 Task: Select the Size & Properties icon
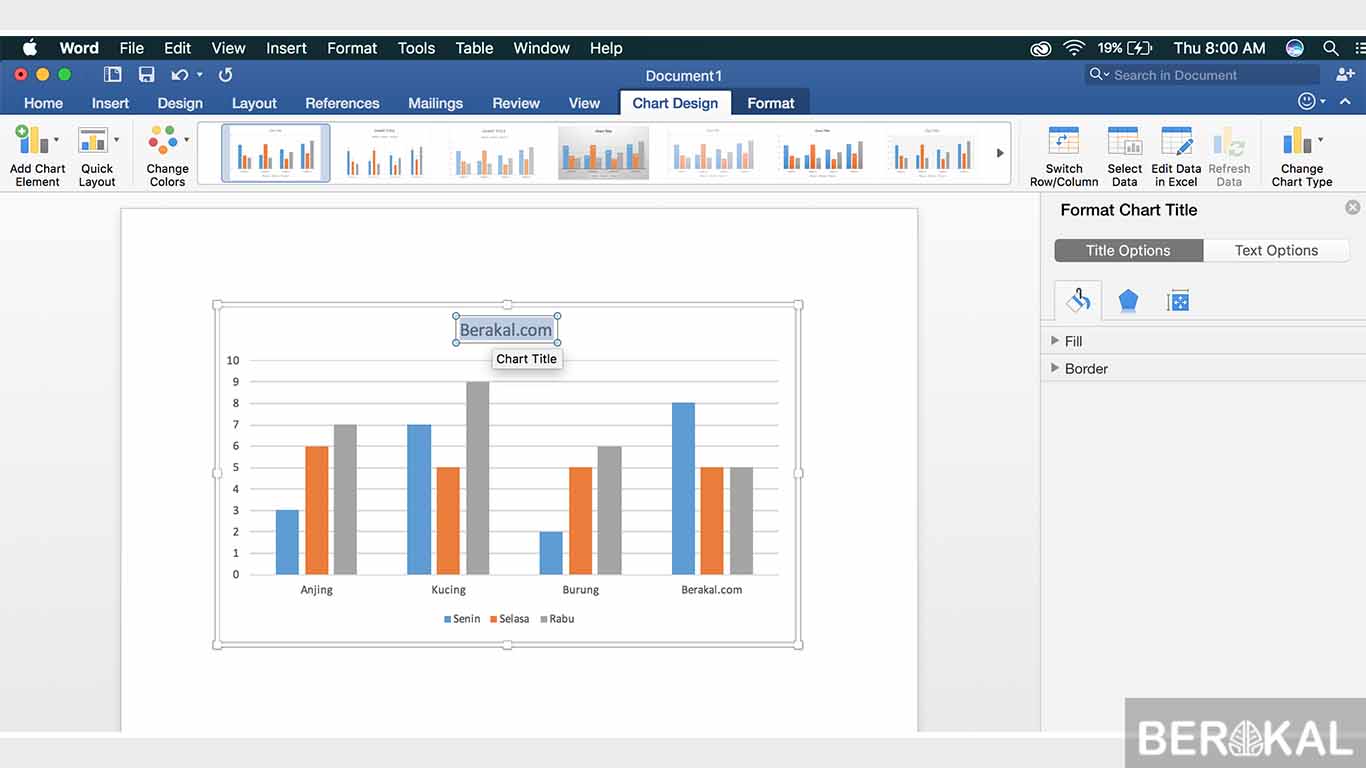click(1177, 299)
